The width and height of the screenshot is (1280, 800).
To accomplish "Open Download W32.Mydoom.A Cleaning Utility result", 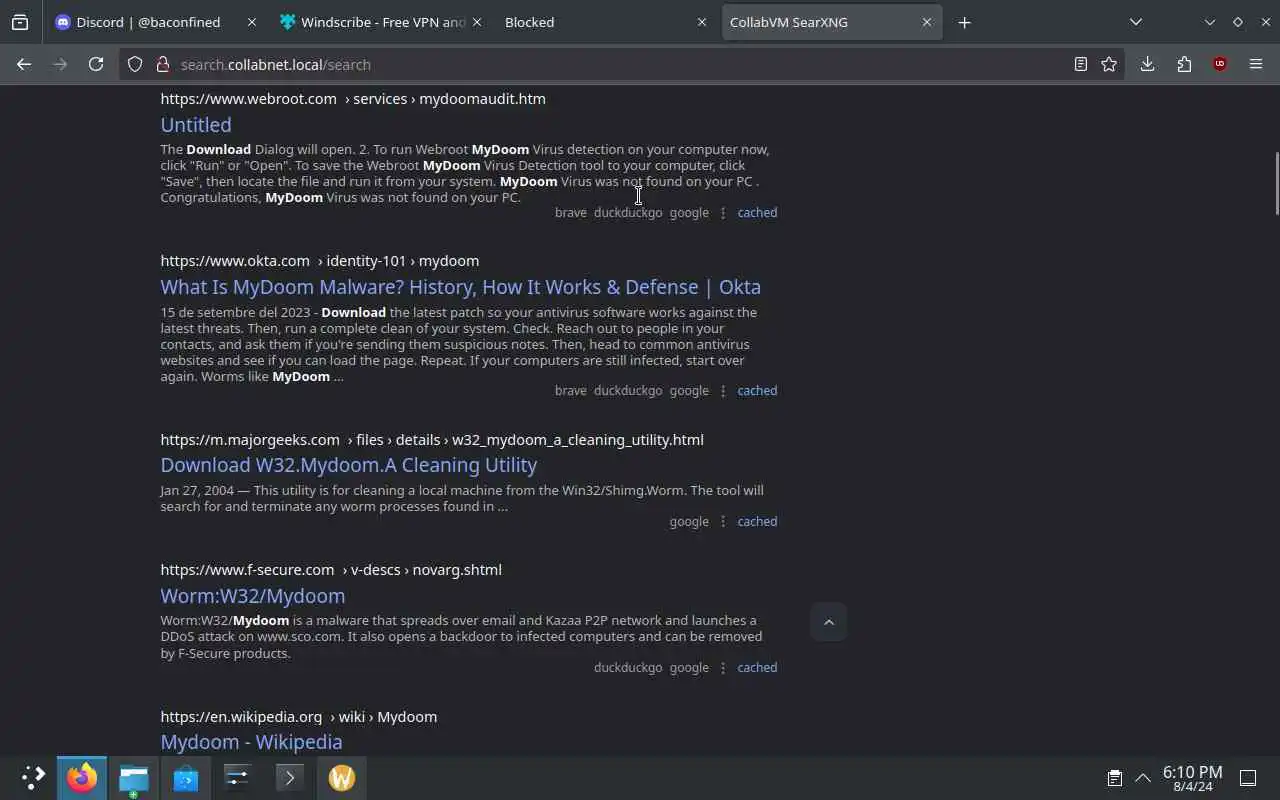I will point(348,465).
